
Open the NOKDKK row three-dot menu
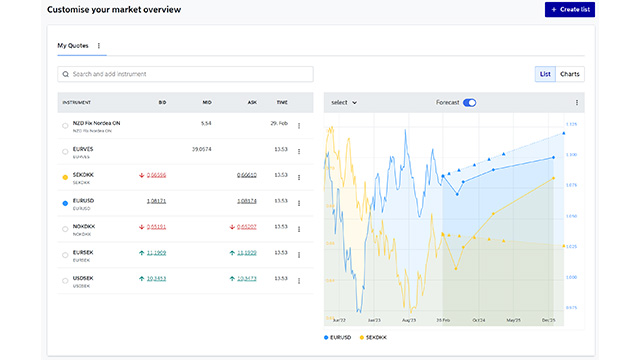coord(299,229)
